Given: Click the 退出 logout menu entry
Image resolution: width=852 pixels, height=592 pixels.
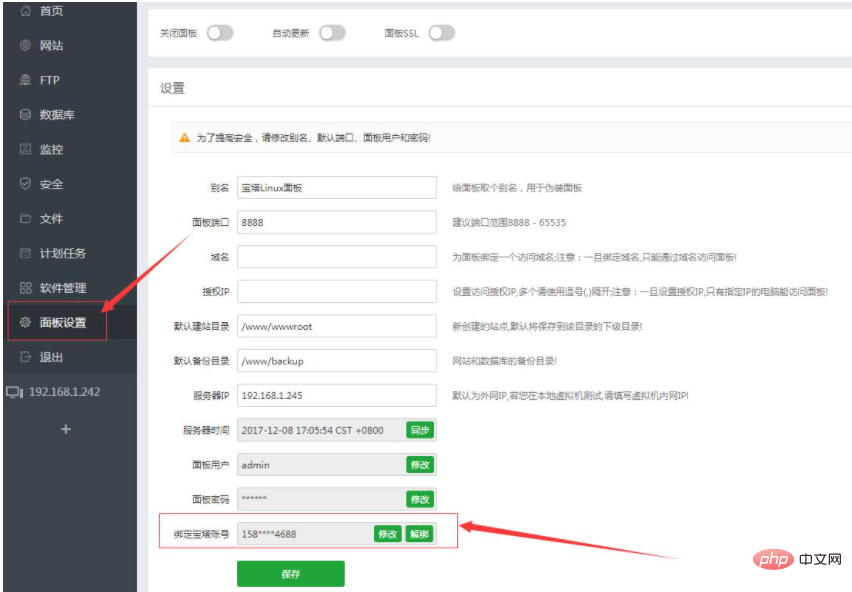Looking at the screenshot, I should coord(51,357).
